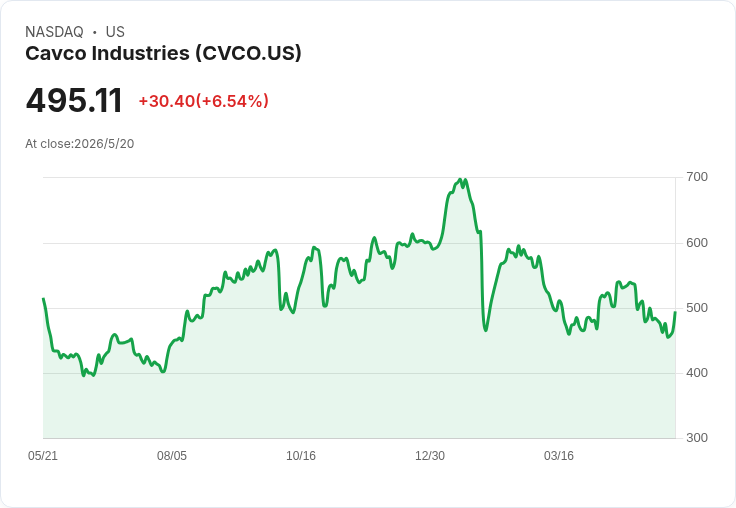736x508 pixels.
Task: Click the NASDAQ exchange label
Action: click(54, 32)
